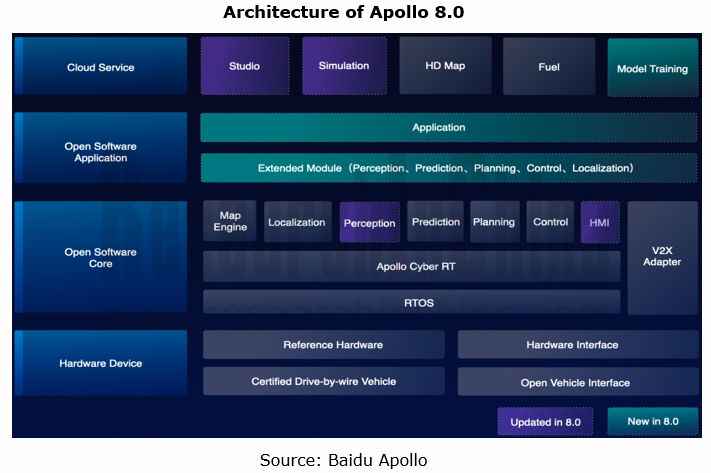The height and width of the screenshot is (473, 711).
Task: Click the V2X Adapter block
Action: [x=662, y=257]
